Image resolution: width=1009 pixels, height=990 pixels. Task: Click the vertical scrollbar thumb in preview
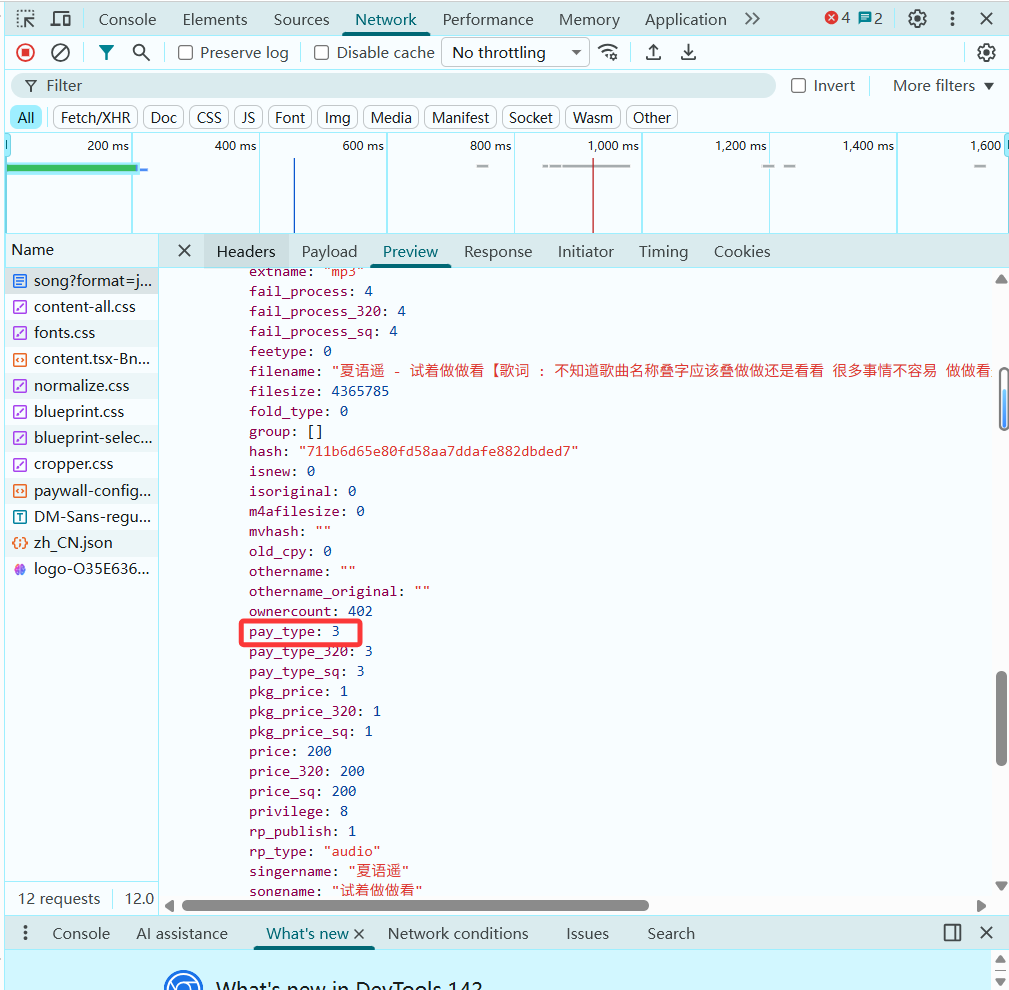1001,718
